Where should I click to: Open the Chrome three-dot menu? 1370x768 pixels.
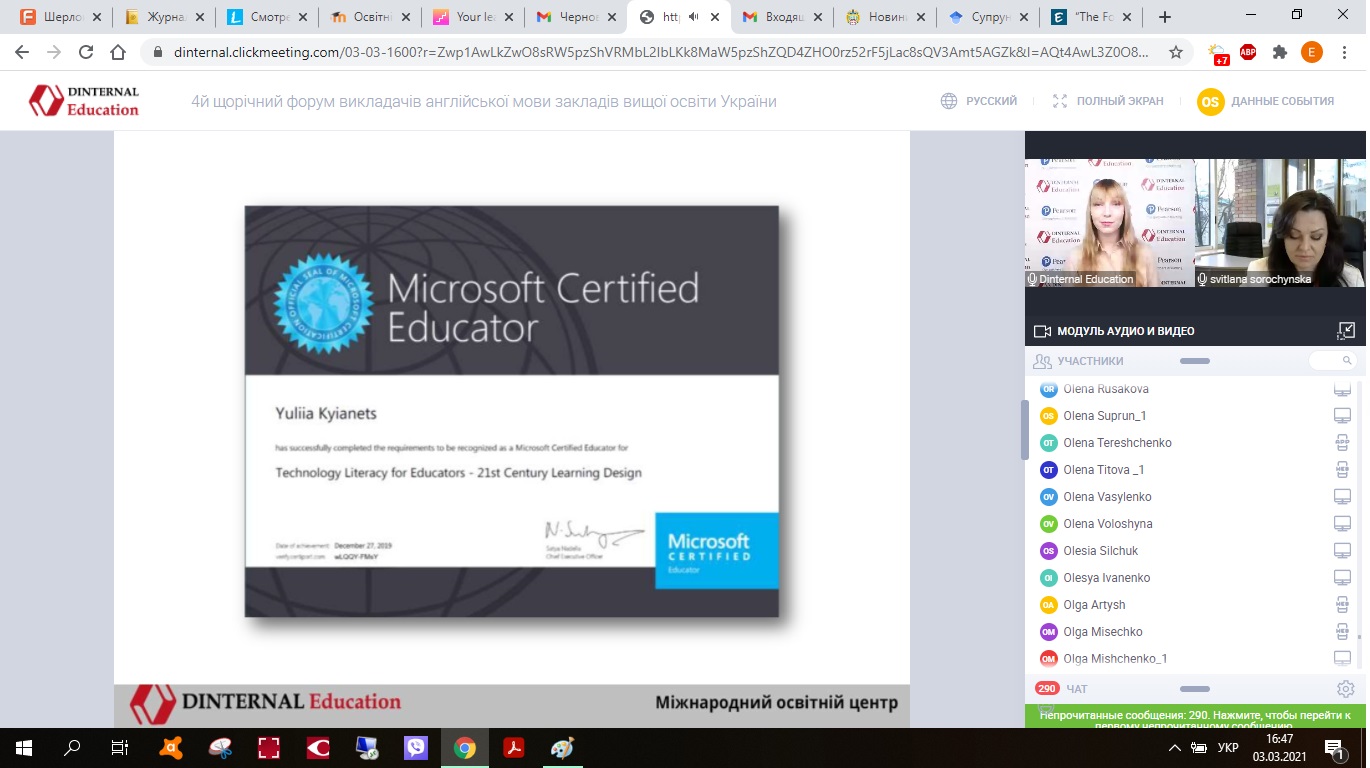coord(1344,53)
